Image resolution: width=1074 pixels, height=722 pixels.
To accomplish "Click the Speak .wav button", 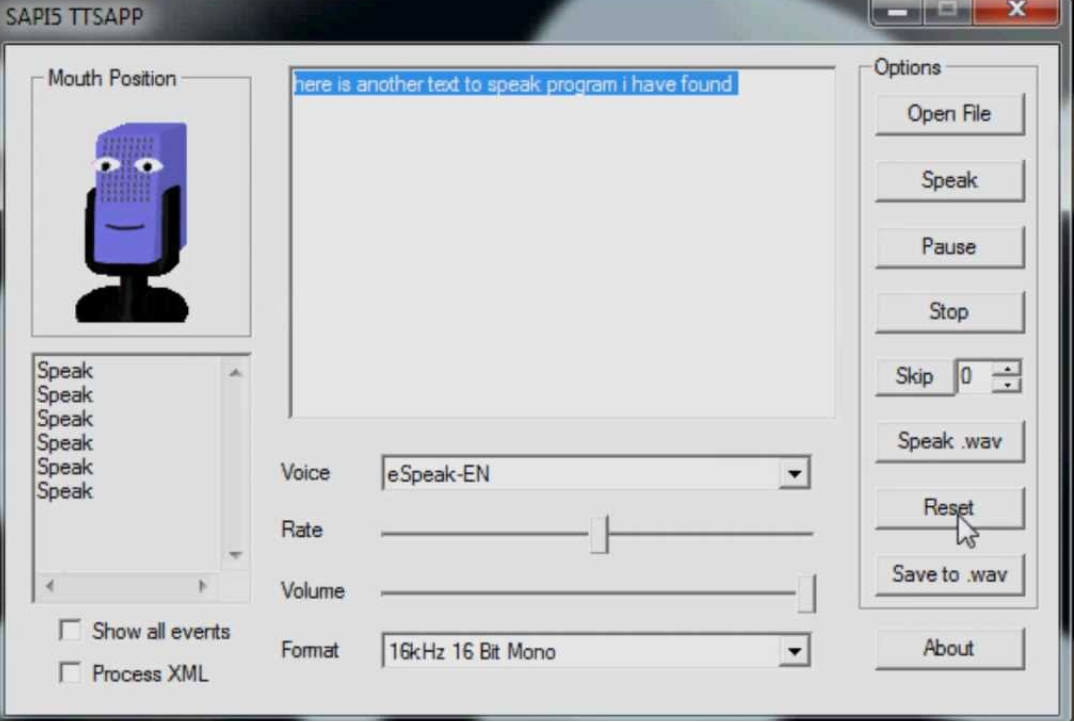I will click(949, 441).
